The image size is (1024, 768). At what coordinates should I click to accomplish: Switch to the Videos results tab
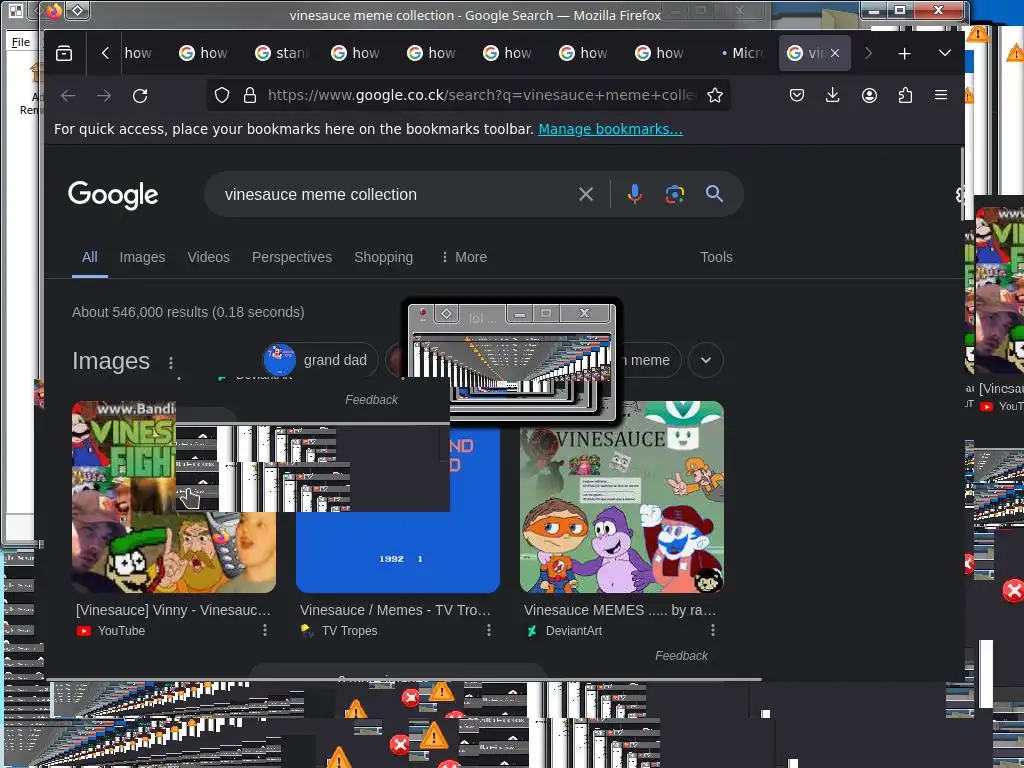coord(208,257)
